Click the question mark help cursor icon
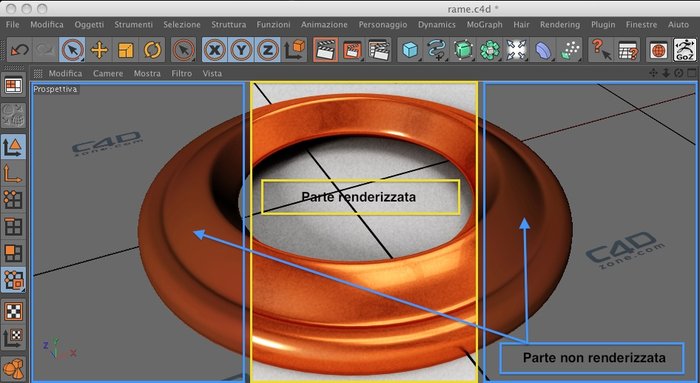Image resolution: width=700 pixels, height=383 pixels. 600,50
